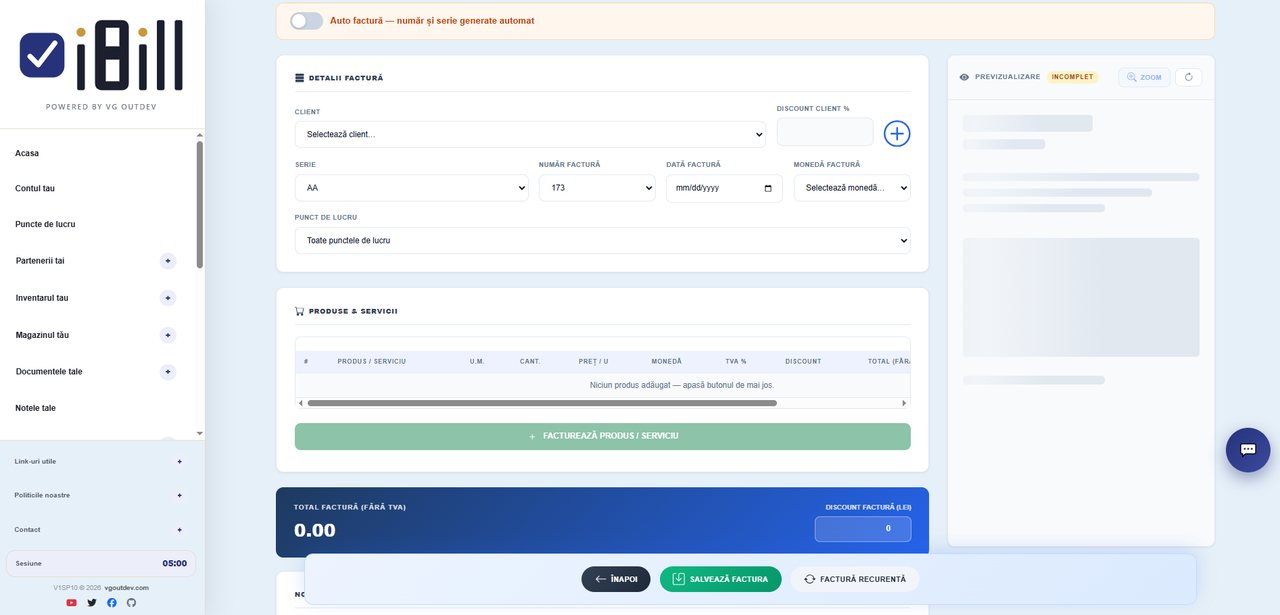Click the Discount client % input

(x=825, y=132)
